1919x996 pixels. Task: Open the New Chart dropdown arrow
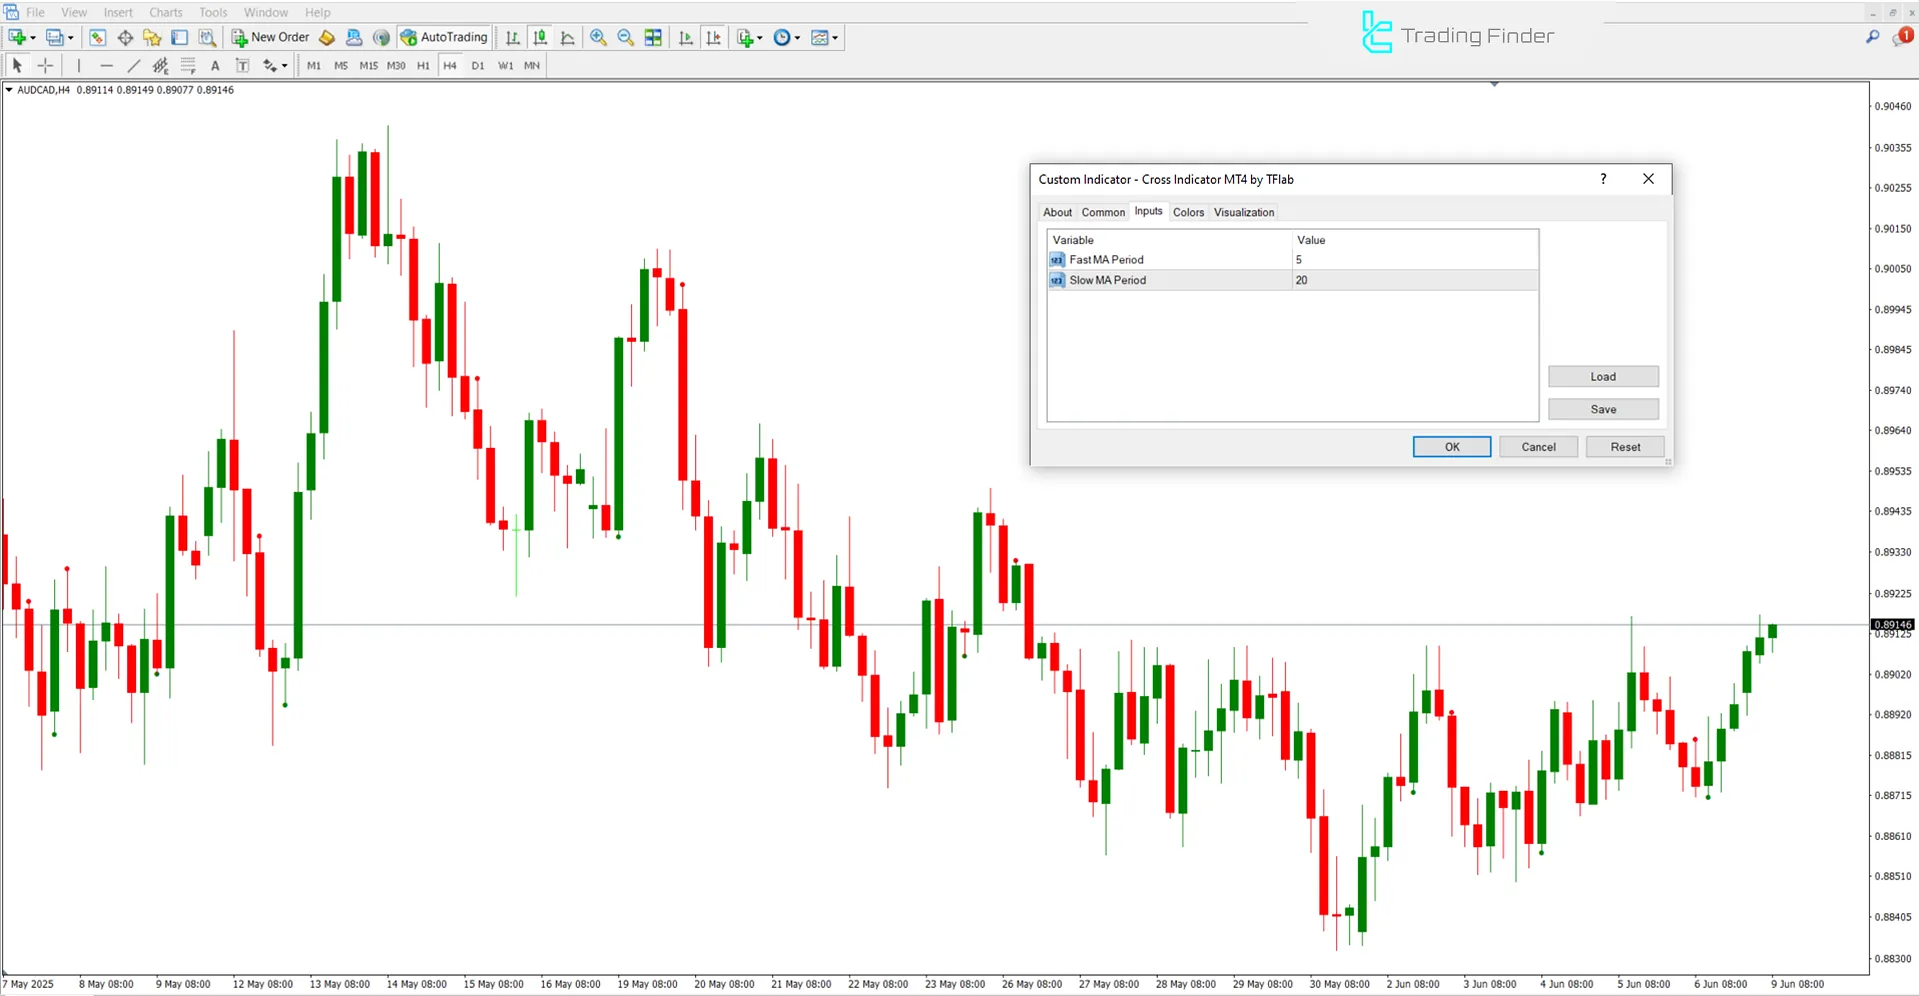[x=31, y=37]
